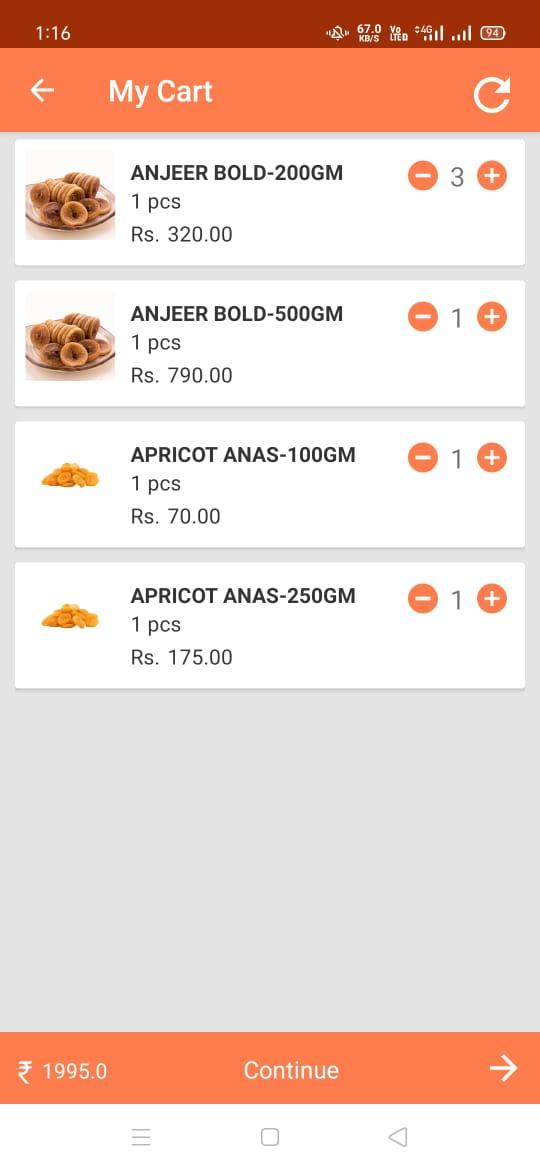The height and width of the screenshot is (1170, 540).
Task: Increase quantity of ANJEER BOLD-200GM
Action: point(492,176)
